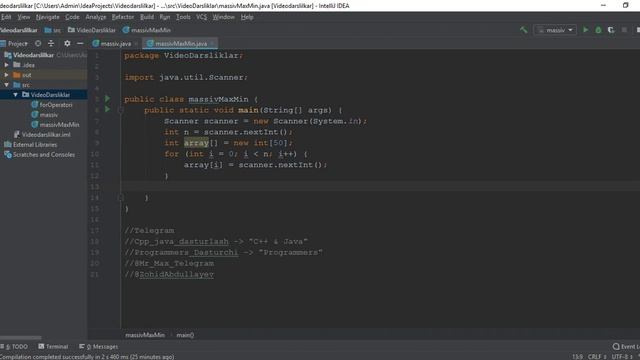Open the Refactor menu
The image size is (640, 360).
click(x=123, y=17)
